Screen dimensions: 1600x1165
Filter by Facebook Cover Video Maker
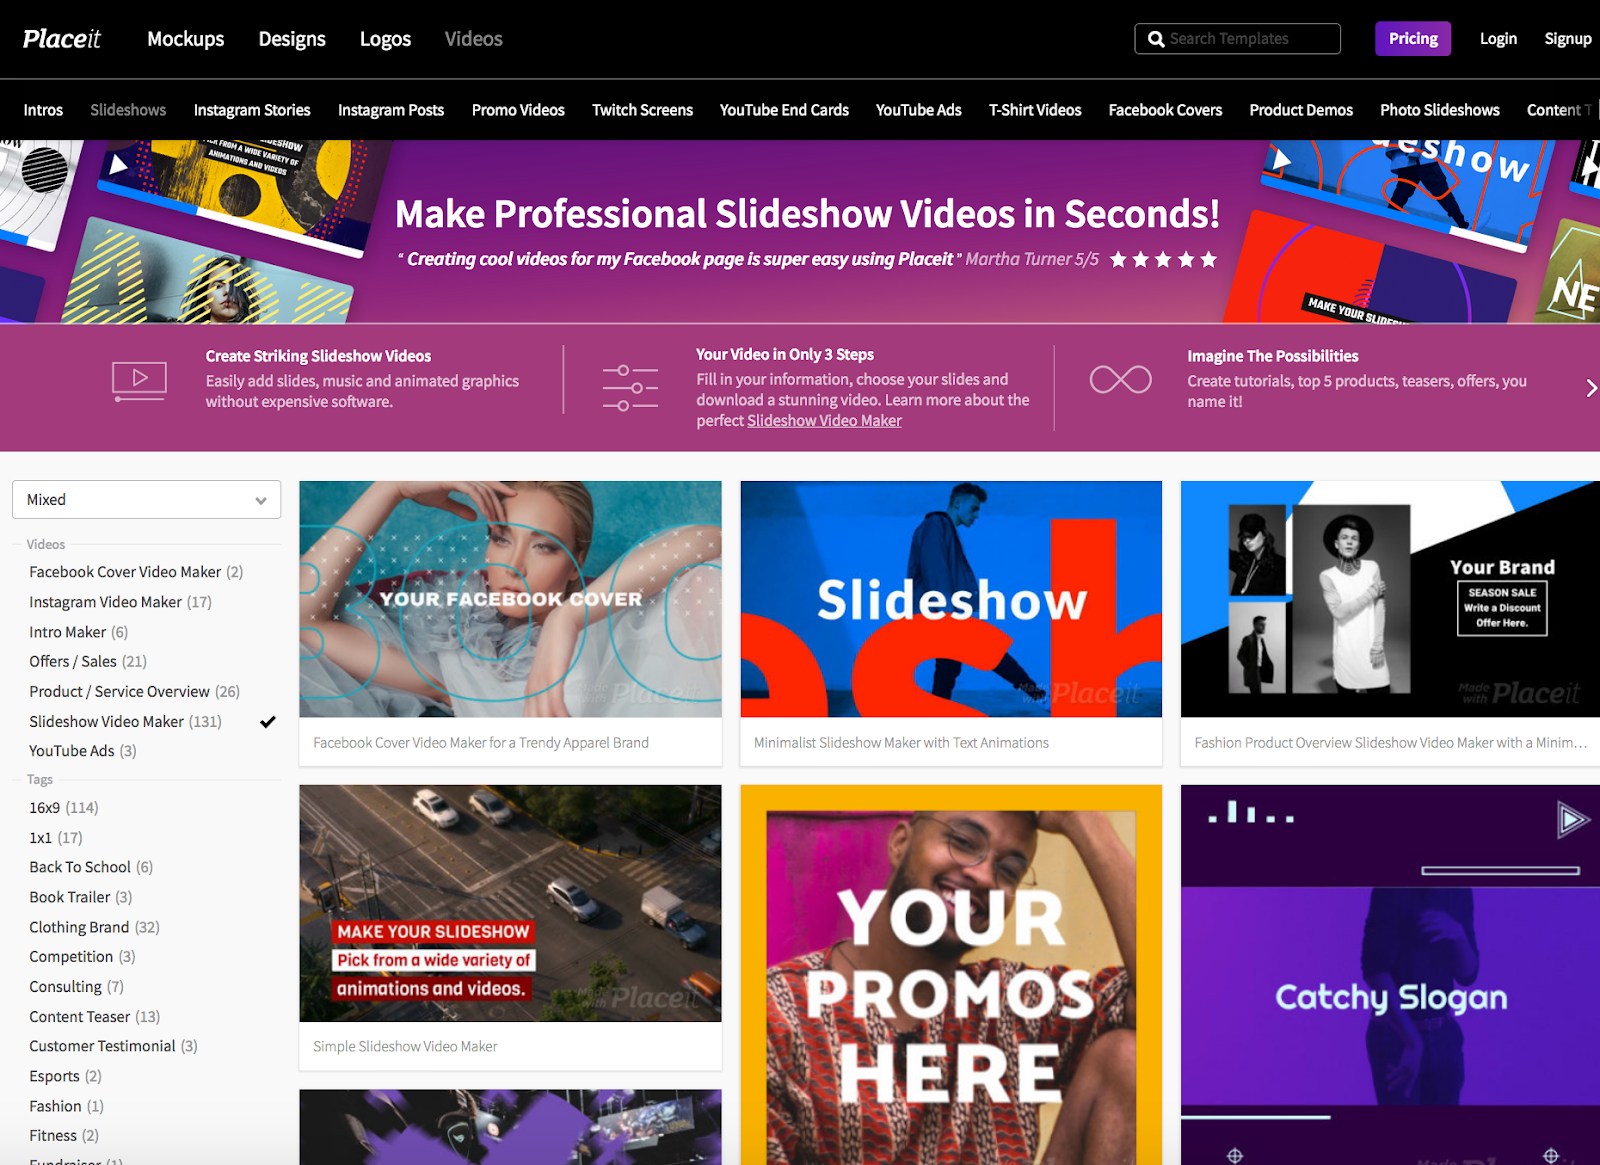tap(136, 572)
